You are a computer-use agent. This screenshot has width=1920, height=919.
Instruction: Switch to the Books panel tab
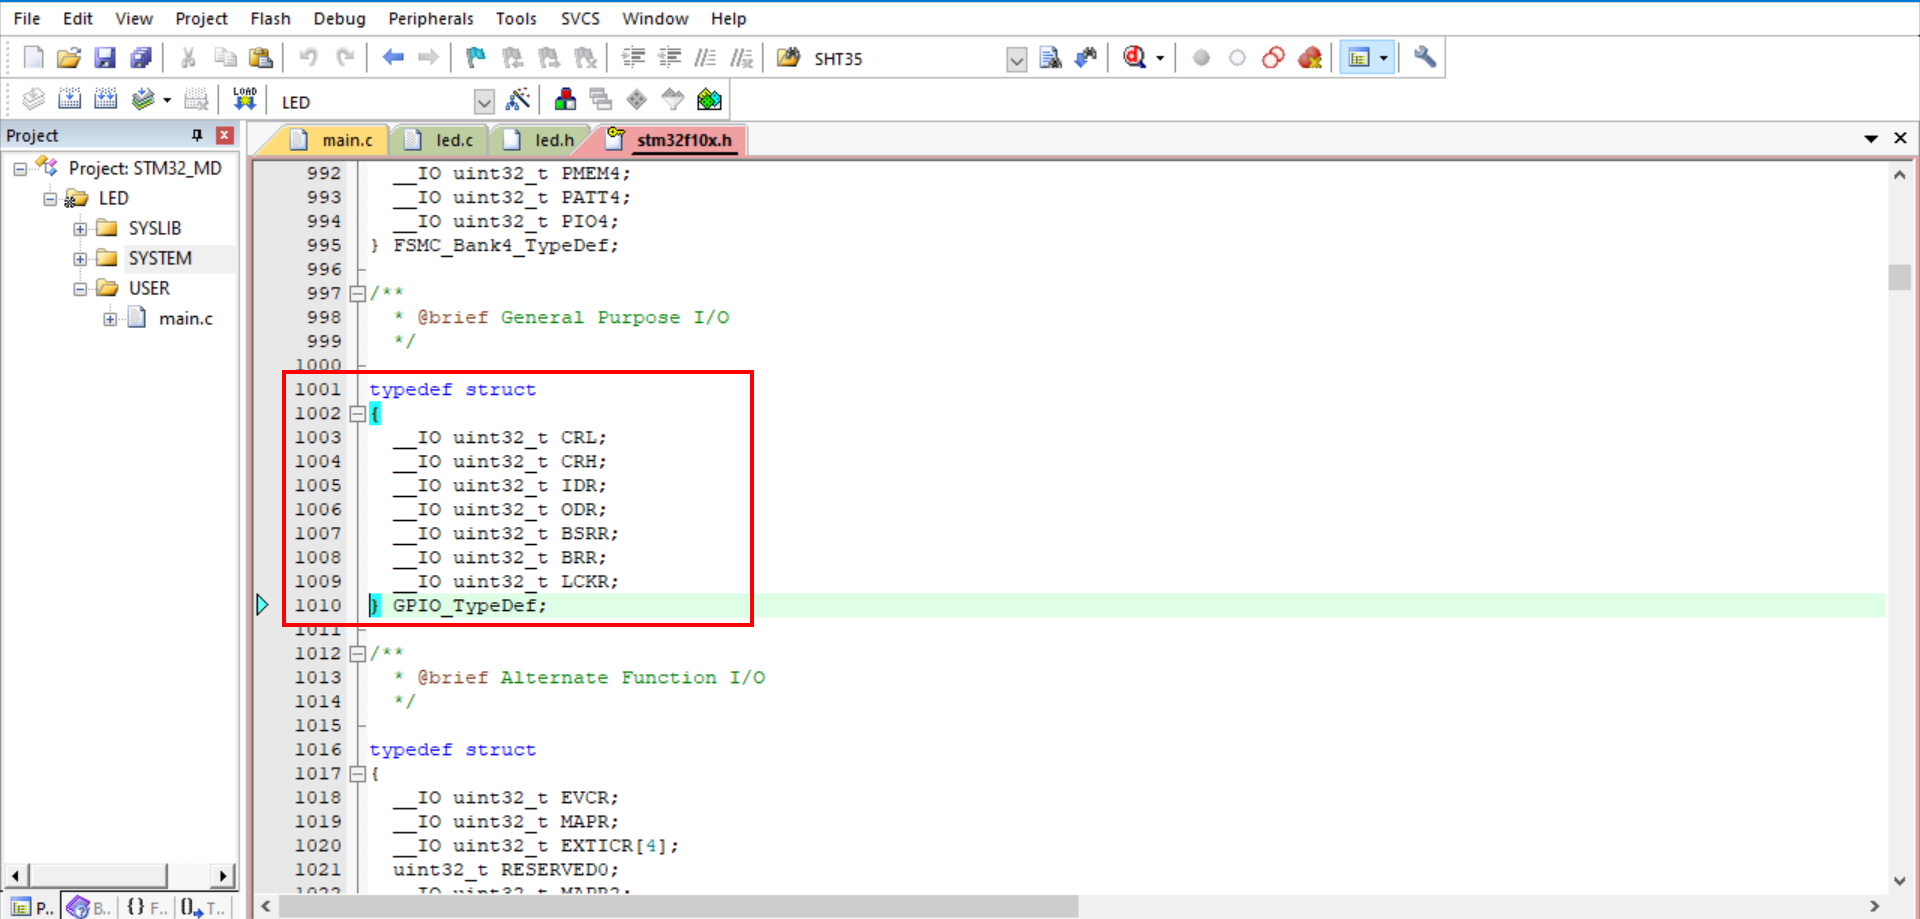[x=90, y=907]
